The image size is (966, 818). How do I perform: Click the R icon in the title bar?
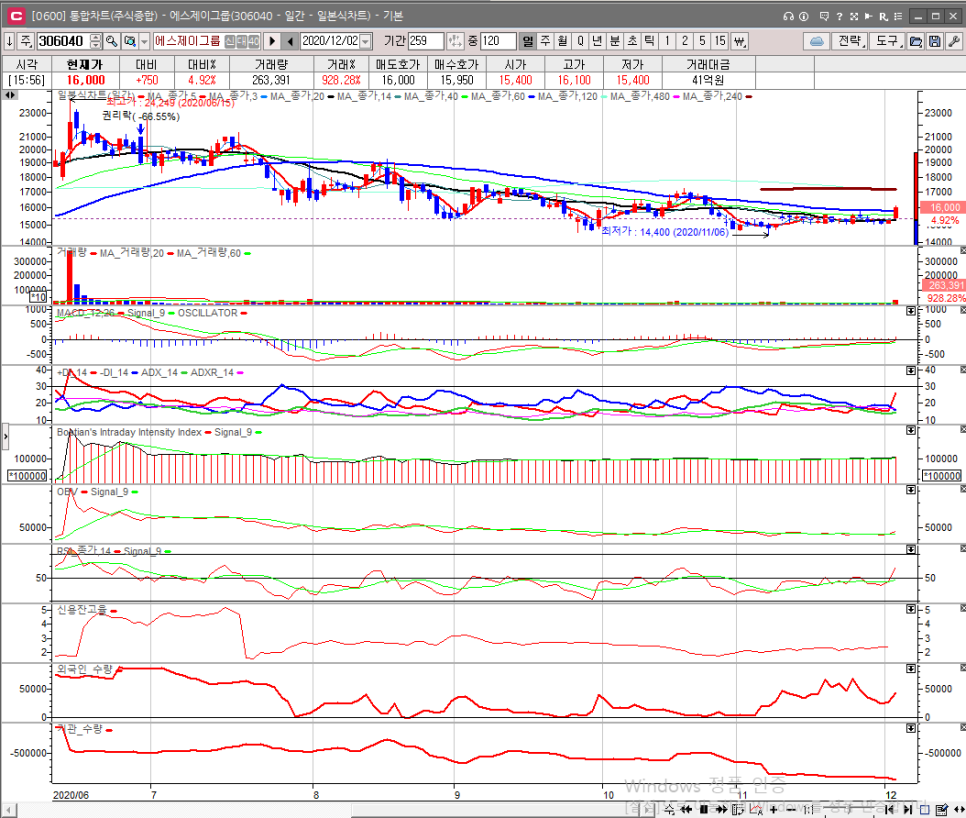[x=883, y=16]
